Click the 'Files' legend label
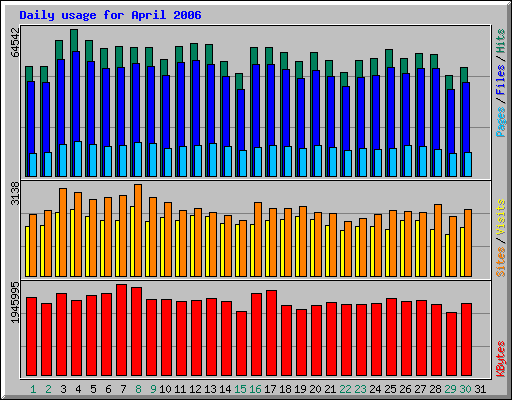Image resolution: width=512 pixels, height=400 pixels. coord(501,80)
